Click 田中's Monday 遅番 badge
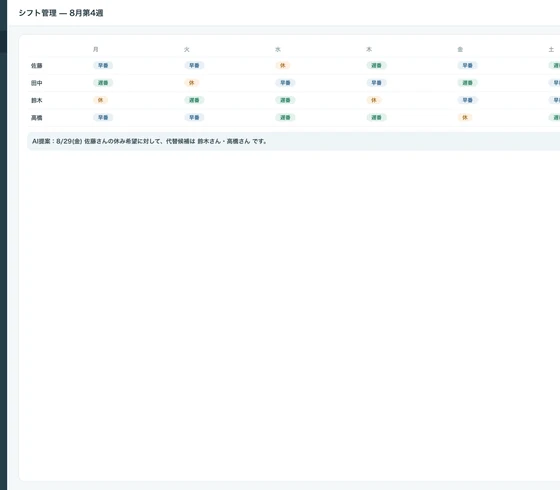Image resolution: width=560 pixels, height=490 pixels. point(103,83)
